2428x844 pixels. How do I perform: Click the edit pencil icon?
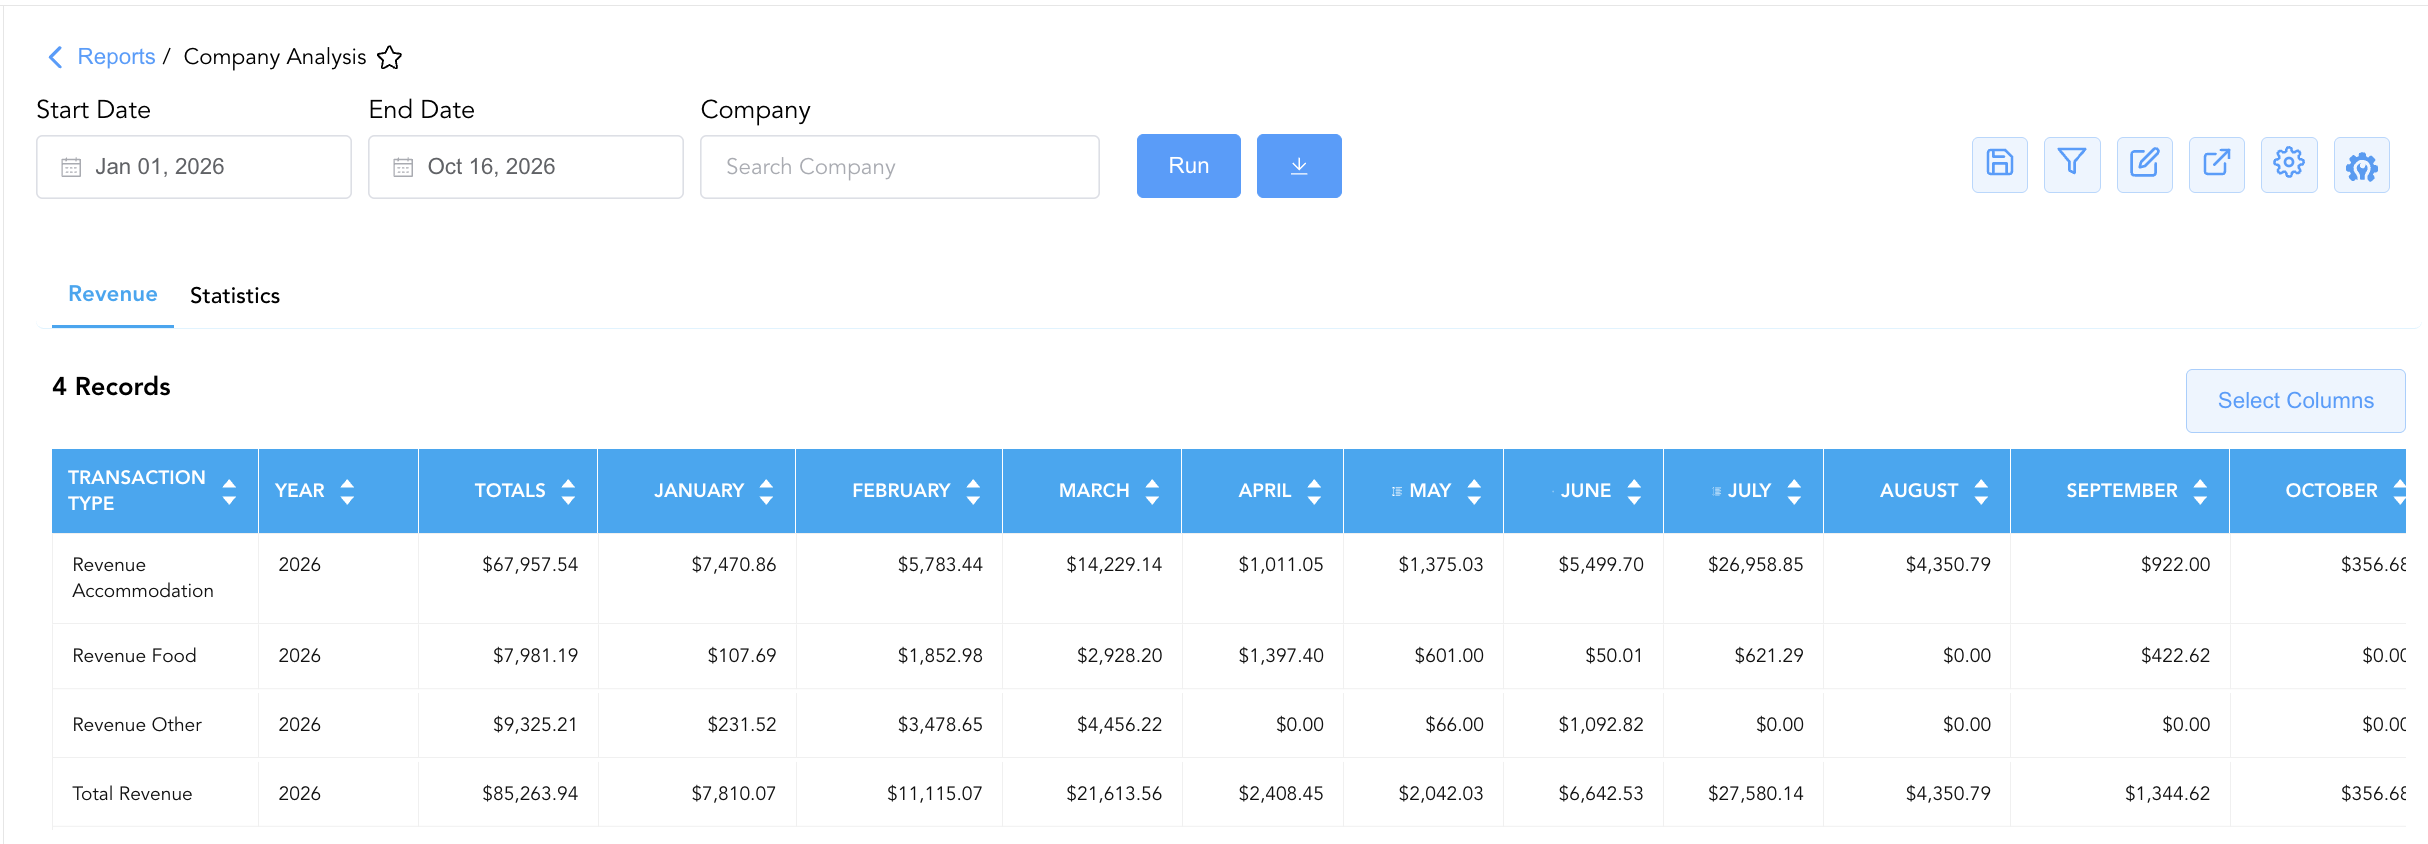[x=2144, y=165]
